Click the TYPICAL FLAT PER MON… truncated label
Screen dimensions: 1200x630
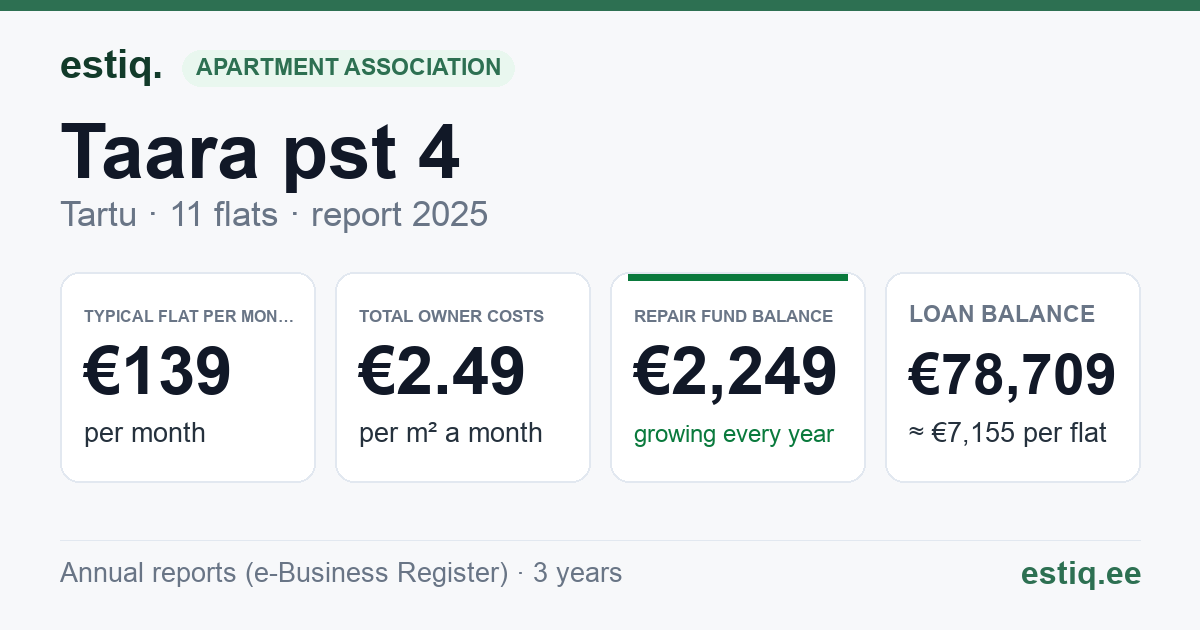[x=189, y=316]
